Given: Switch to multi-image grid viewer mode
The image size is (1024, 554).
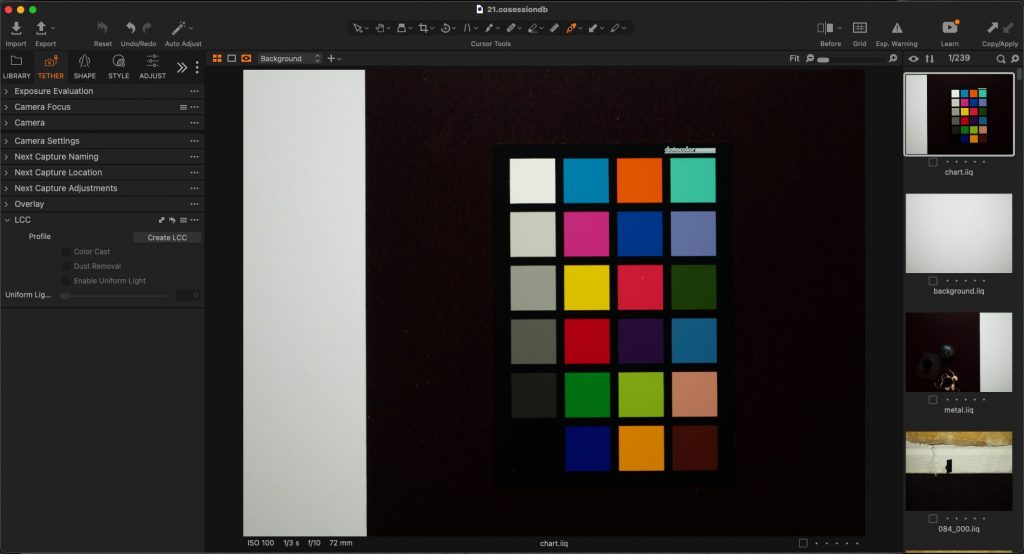Looking at the screenshot, I should click(x=217, y=59).
